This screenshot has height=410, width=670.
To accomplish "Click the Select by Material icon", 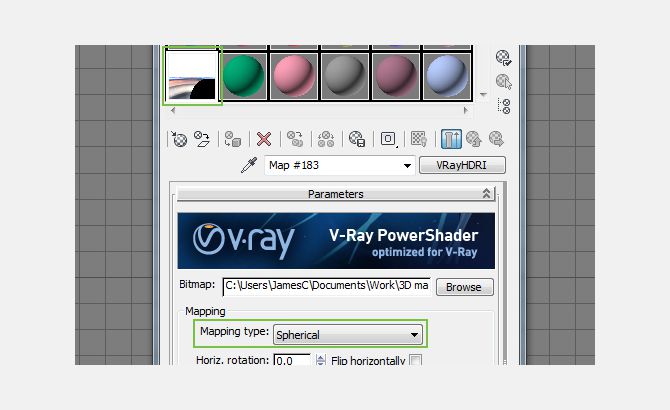I will 504,82.
